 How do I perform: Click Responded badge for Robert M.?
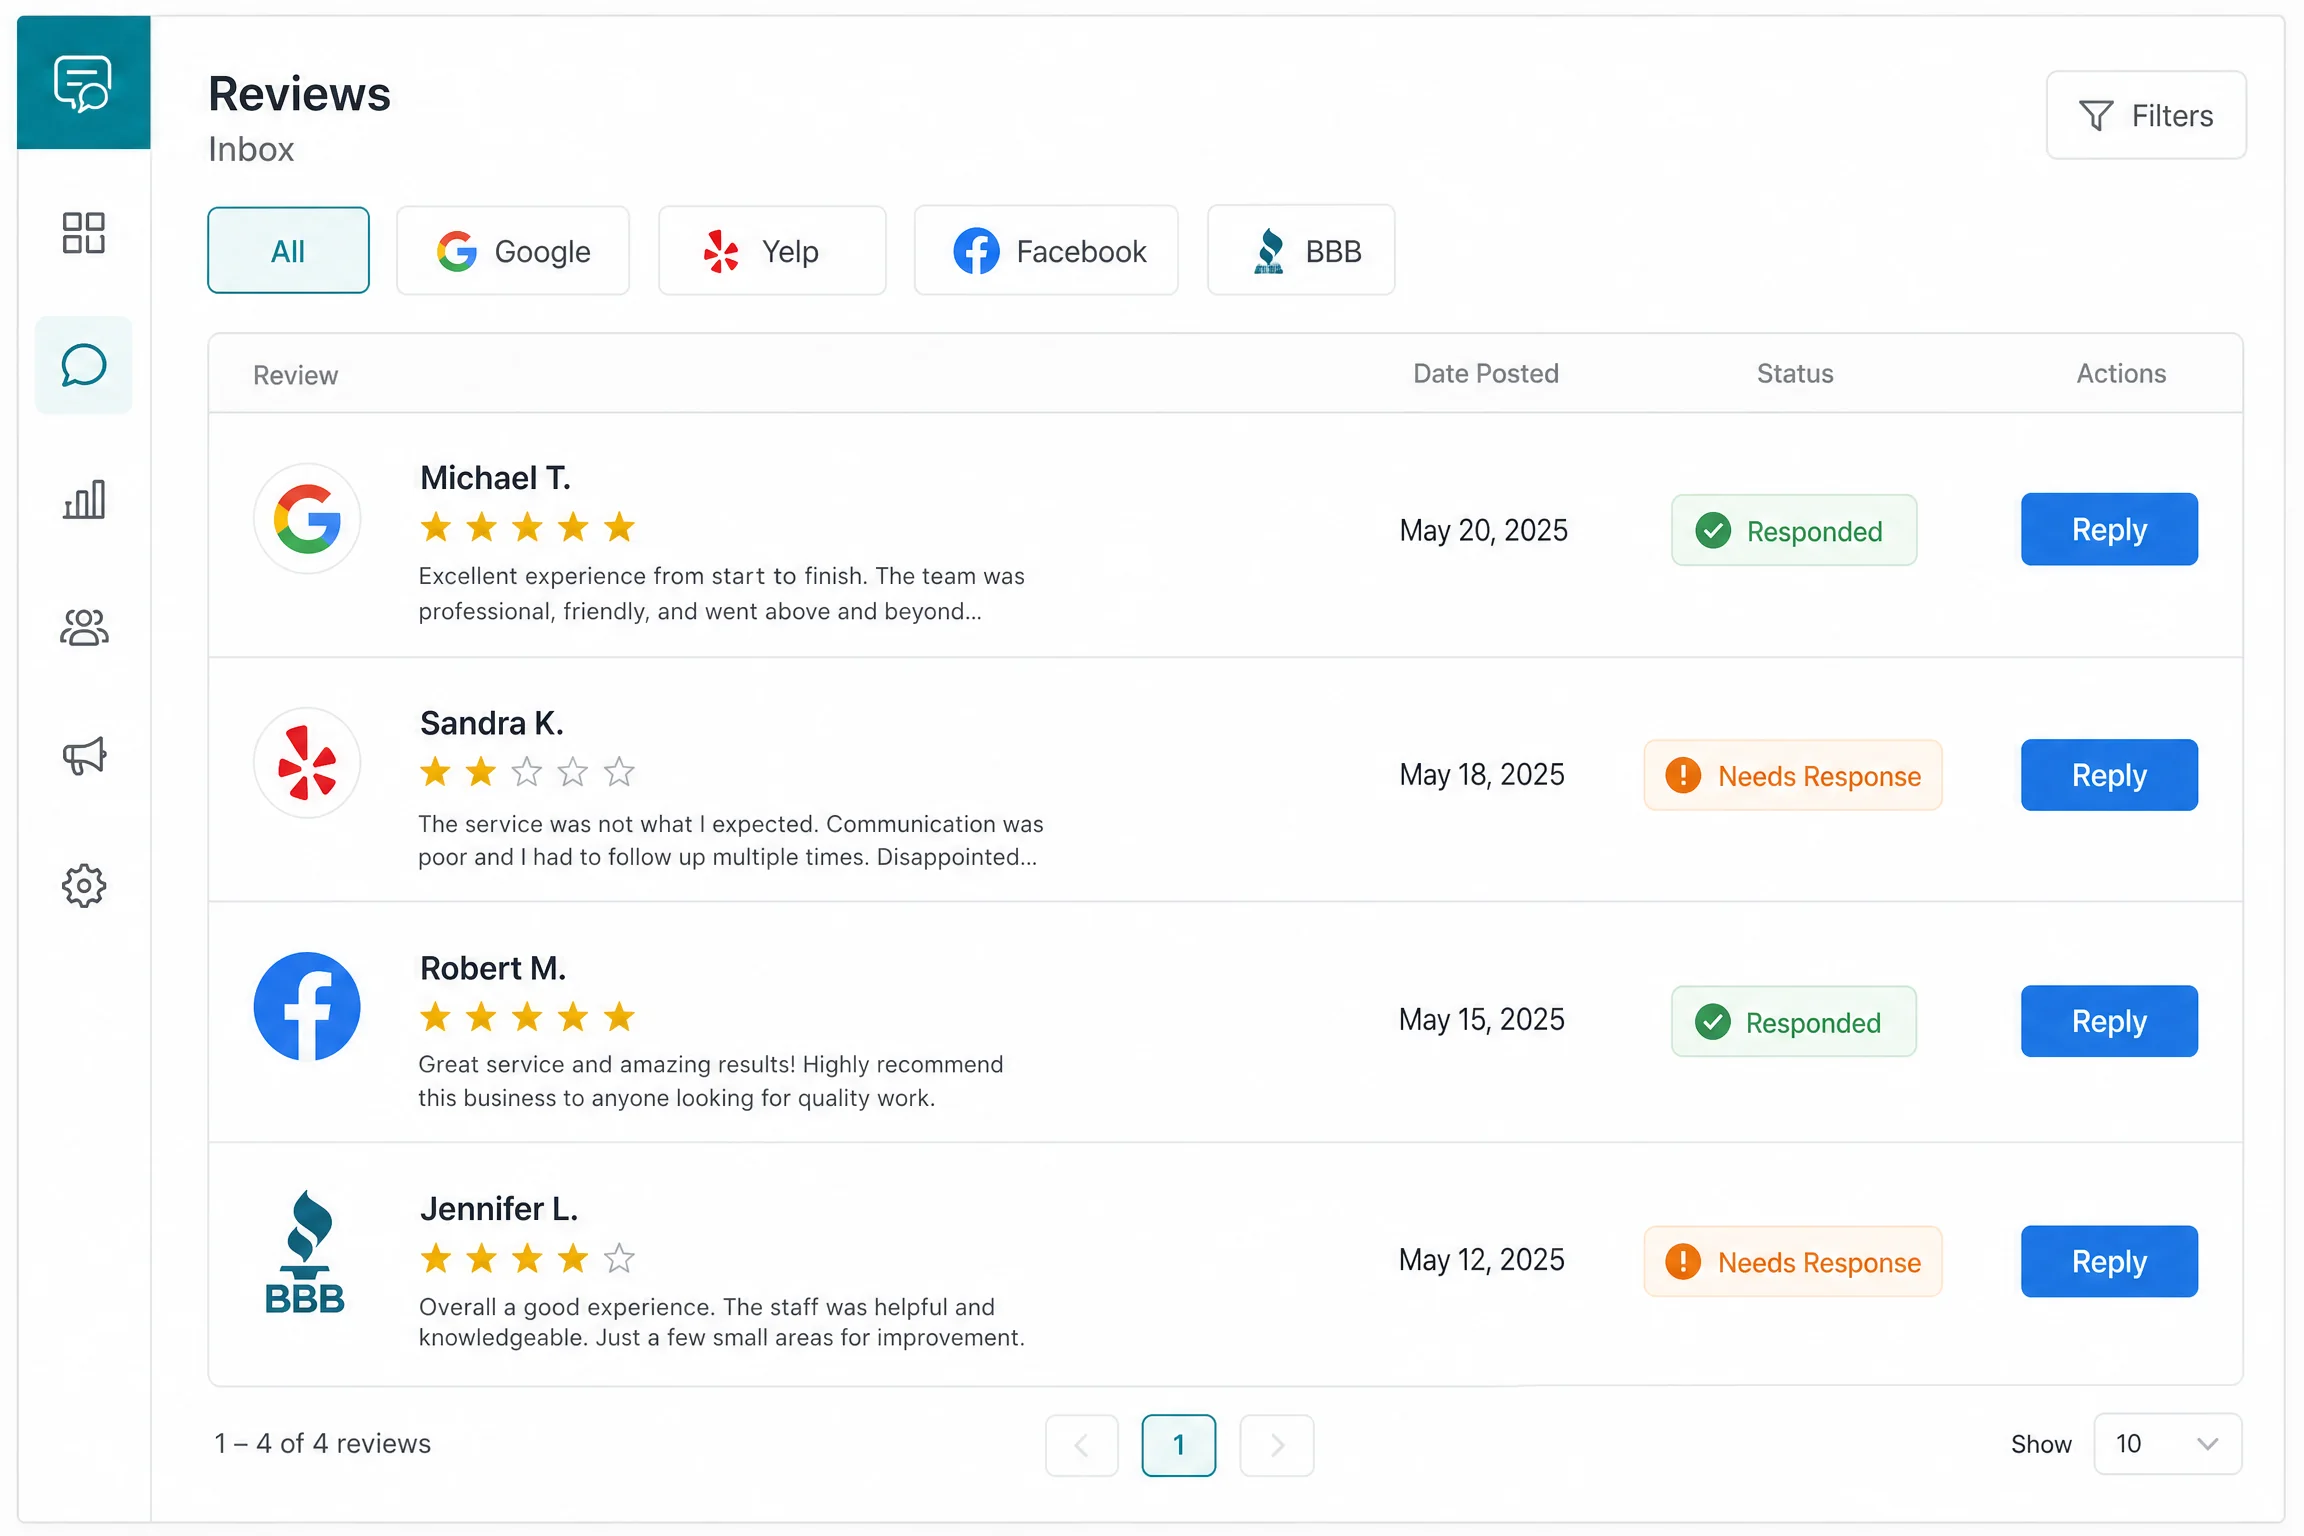[x=1794, y=1022]
